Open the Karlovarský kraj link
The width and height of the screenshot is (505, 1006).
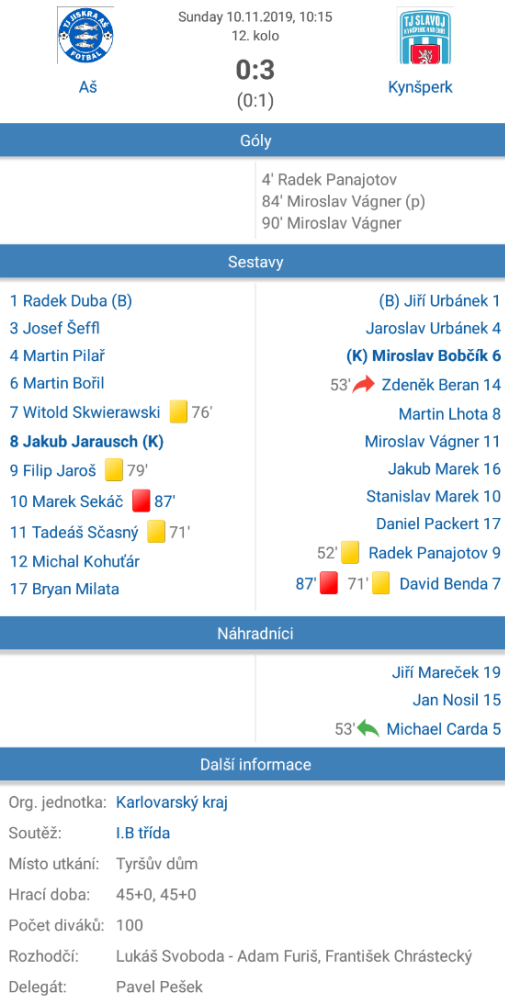point(171,803)
